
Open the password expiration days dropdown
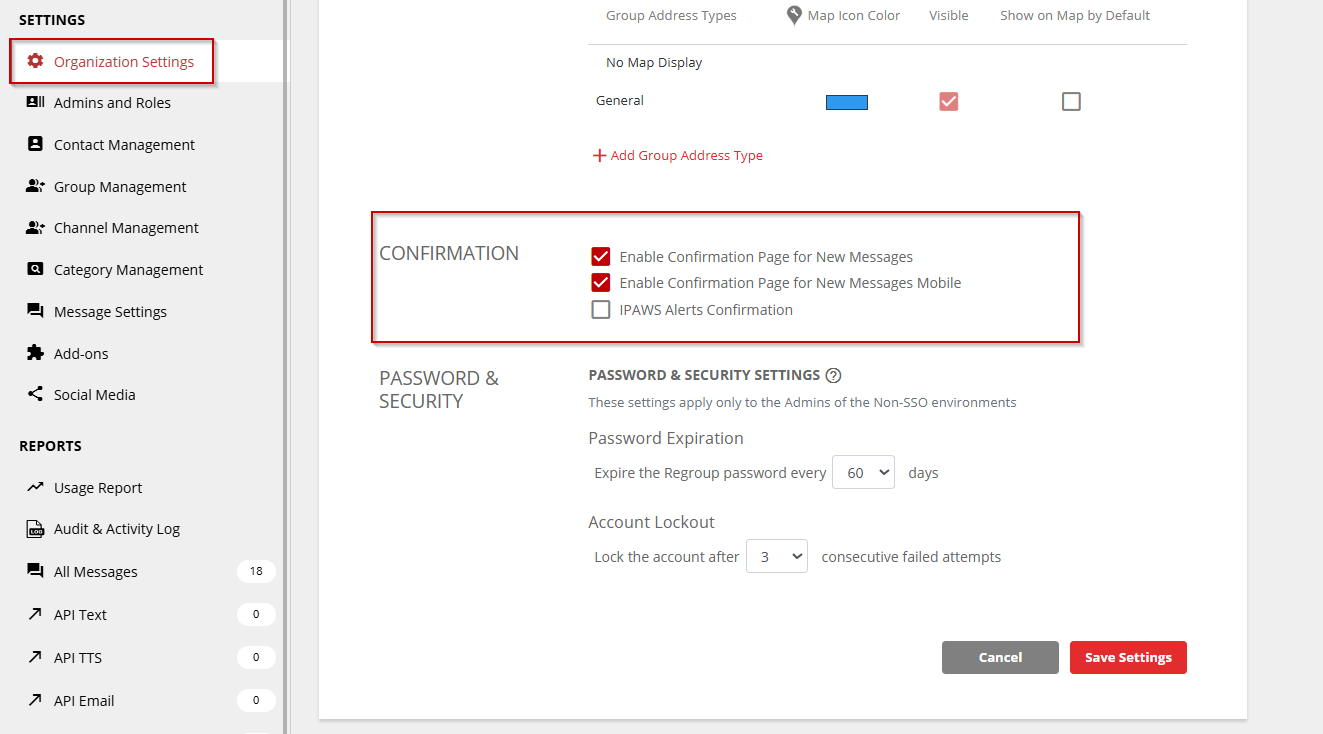pos(863,473)
